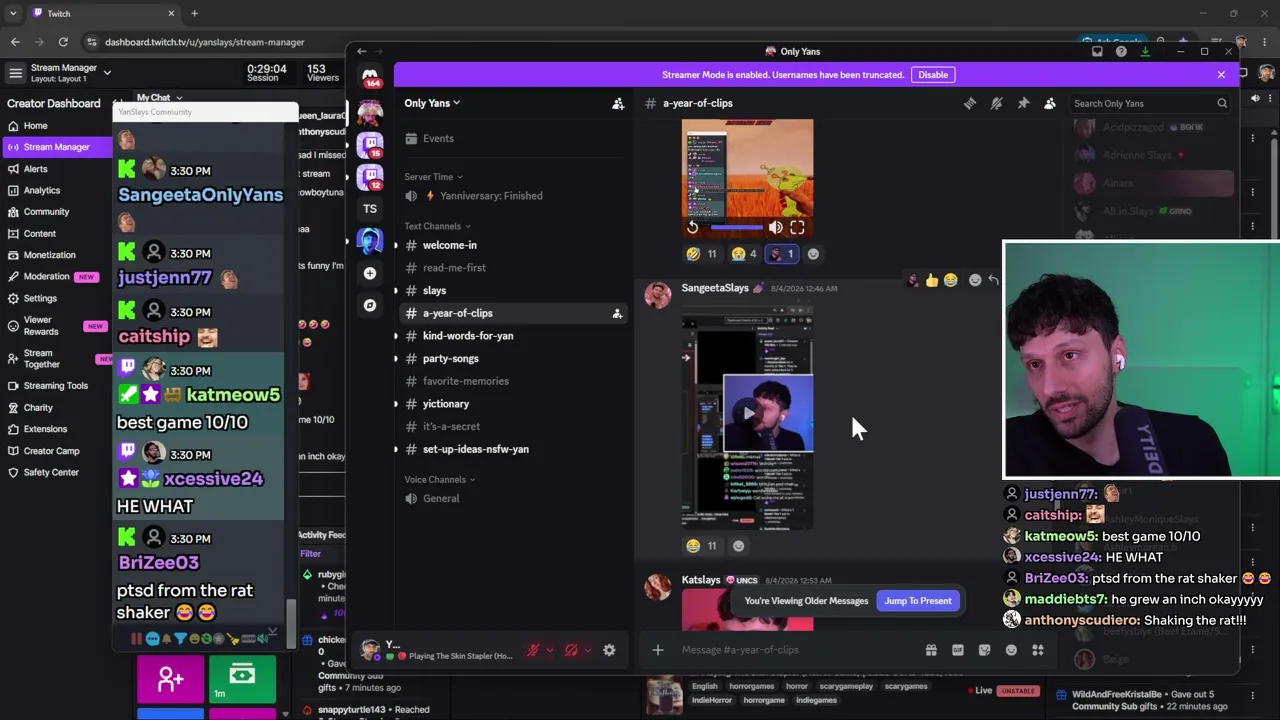Seek within the top video progress bar
1280x720 pixels.
point(735,228)
